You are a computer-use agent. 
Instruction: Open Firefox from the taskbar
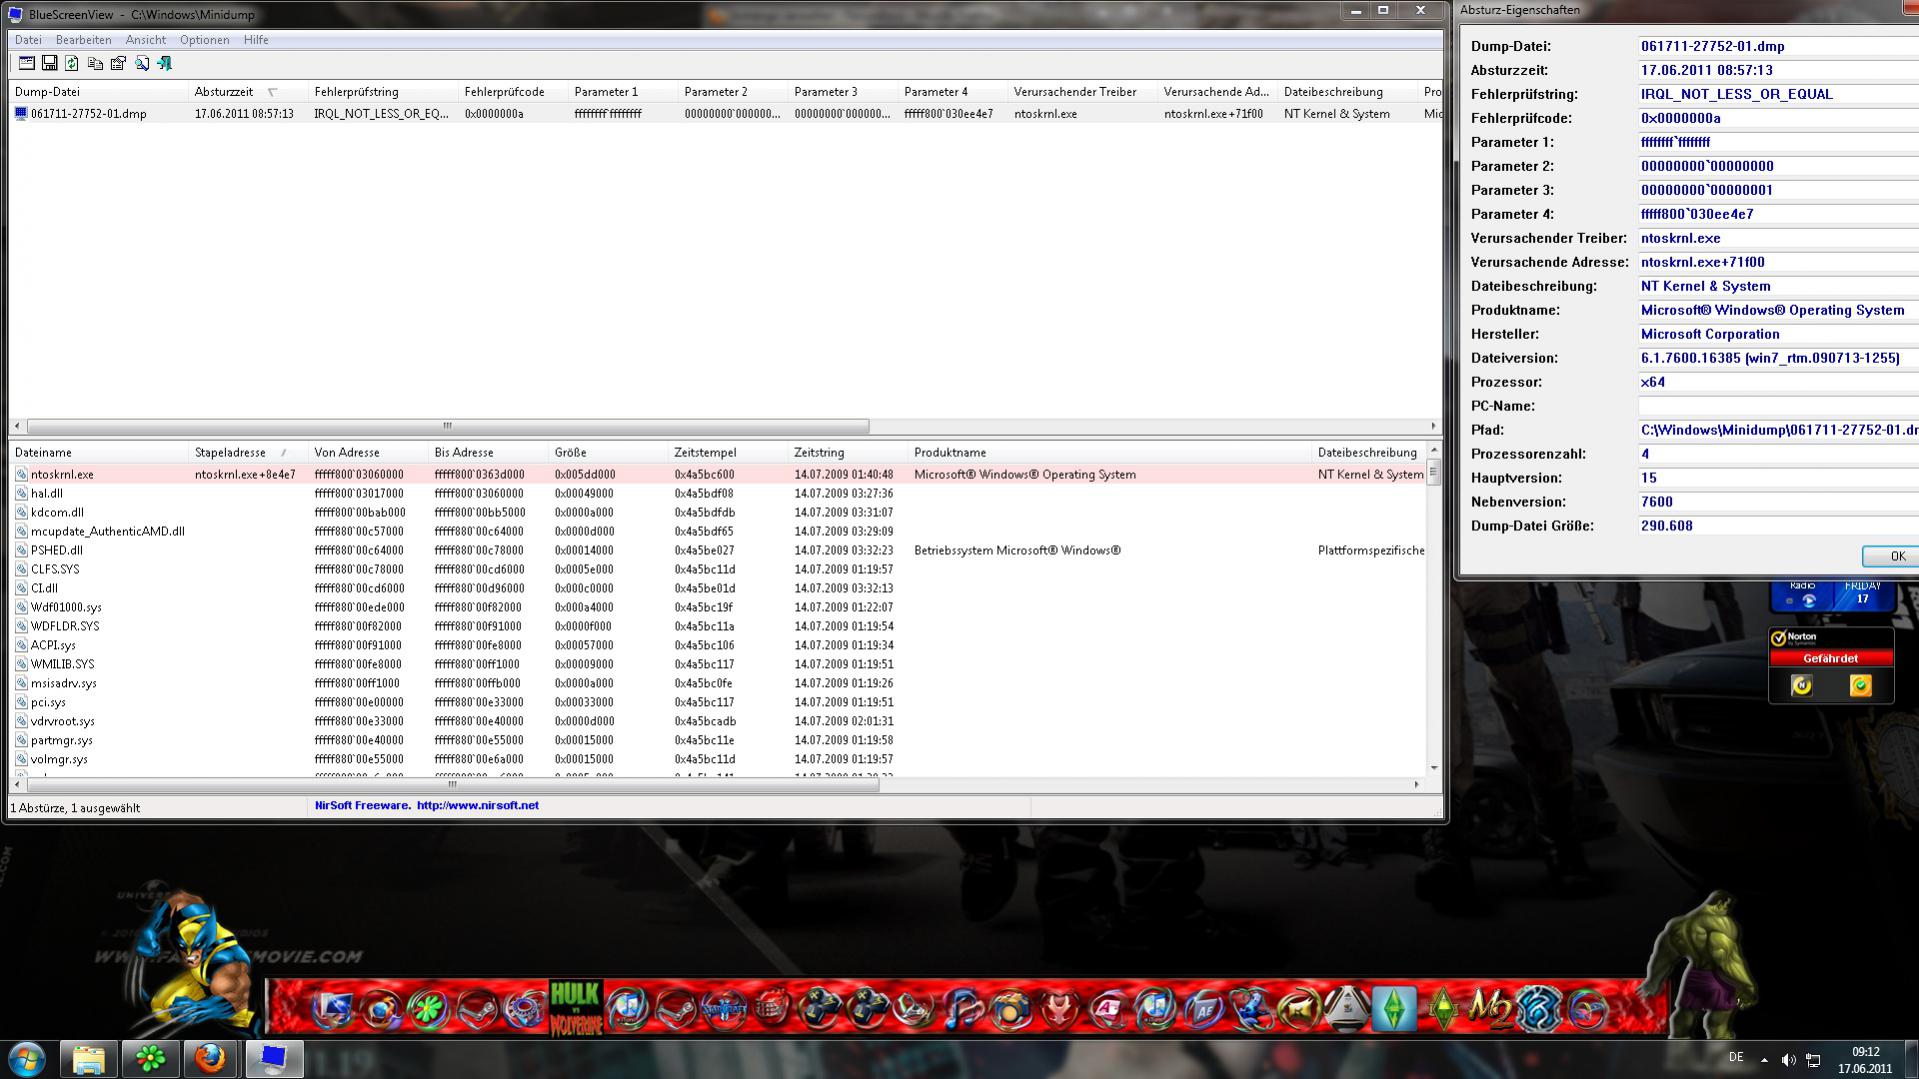point(211,1059)
